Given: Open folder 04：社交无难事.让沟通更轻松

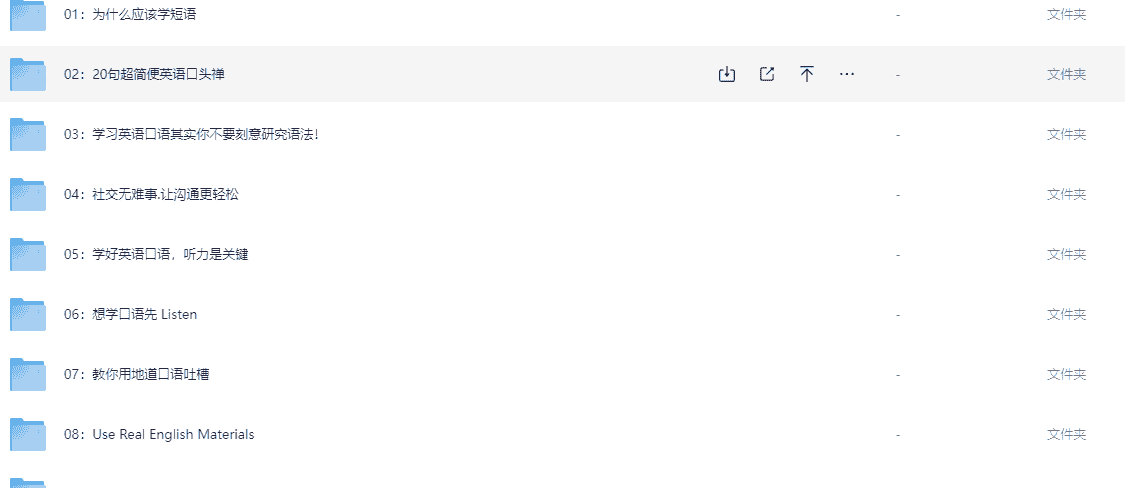Looking at the screenshot, I should [151, 194].
